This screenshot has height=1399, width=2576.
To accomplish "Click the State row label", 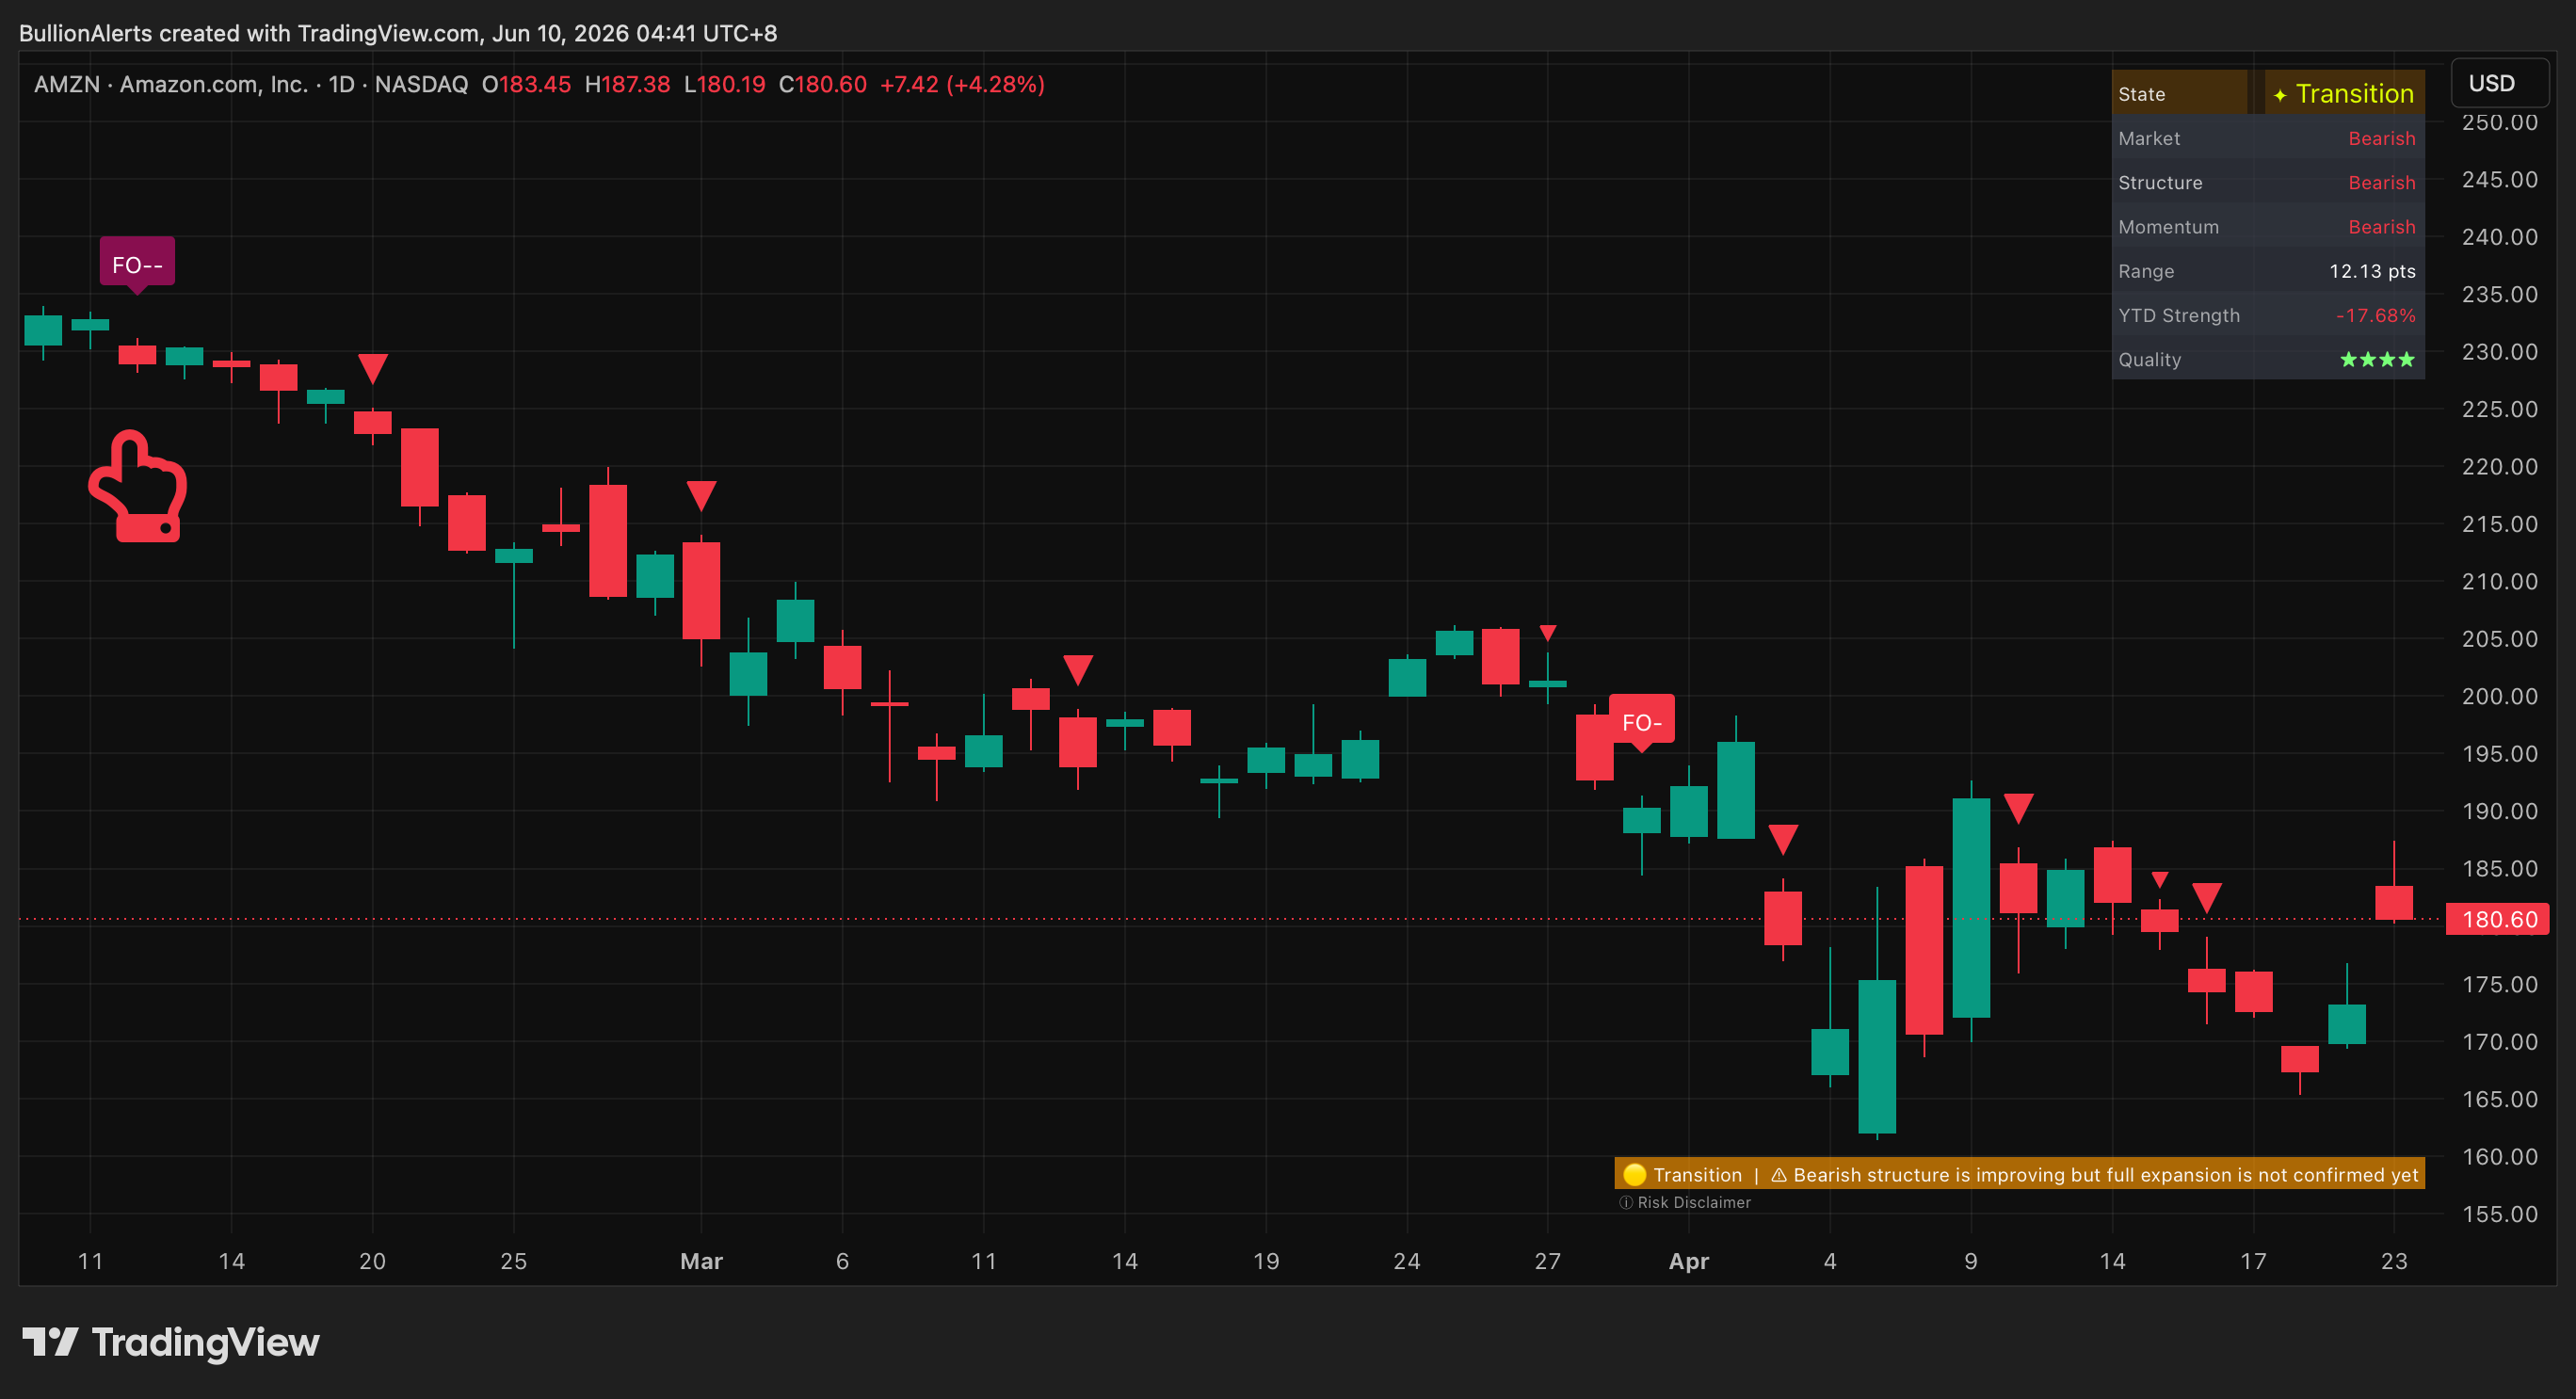I will (2141, 94).
